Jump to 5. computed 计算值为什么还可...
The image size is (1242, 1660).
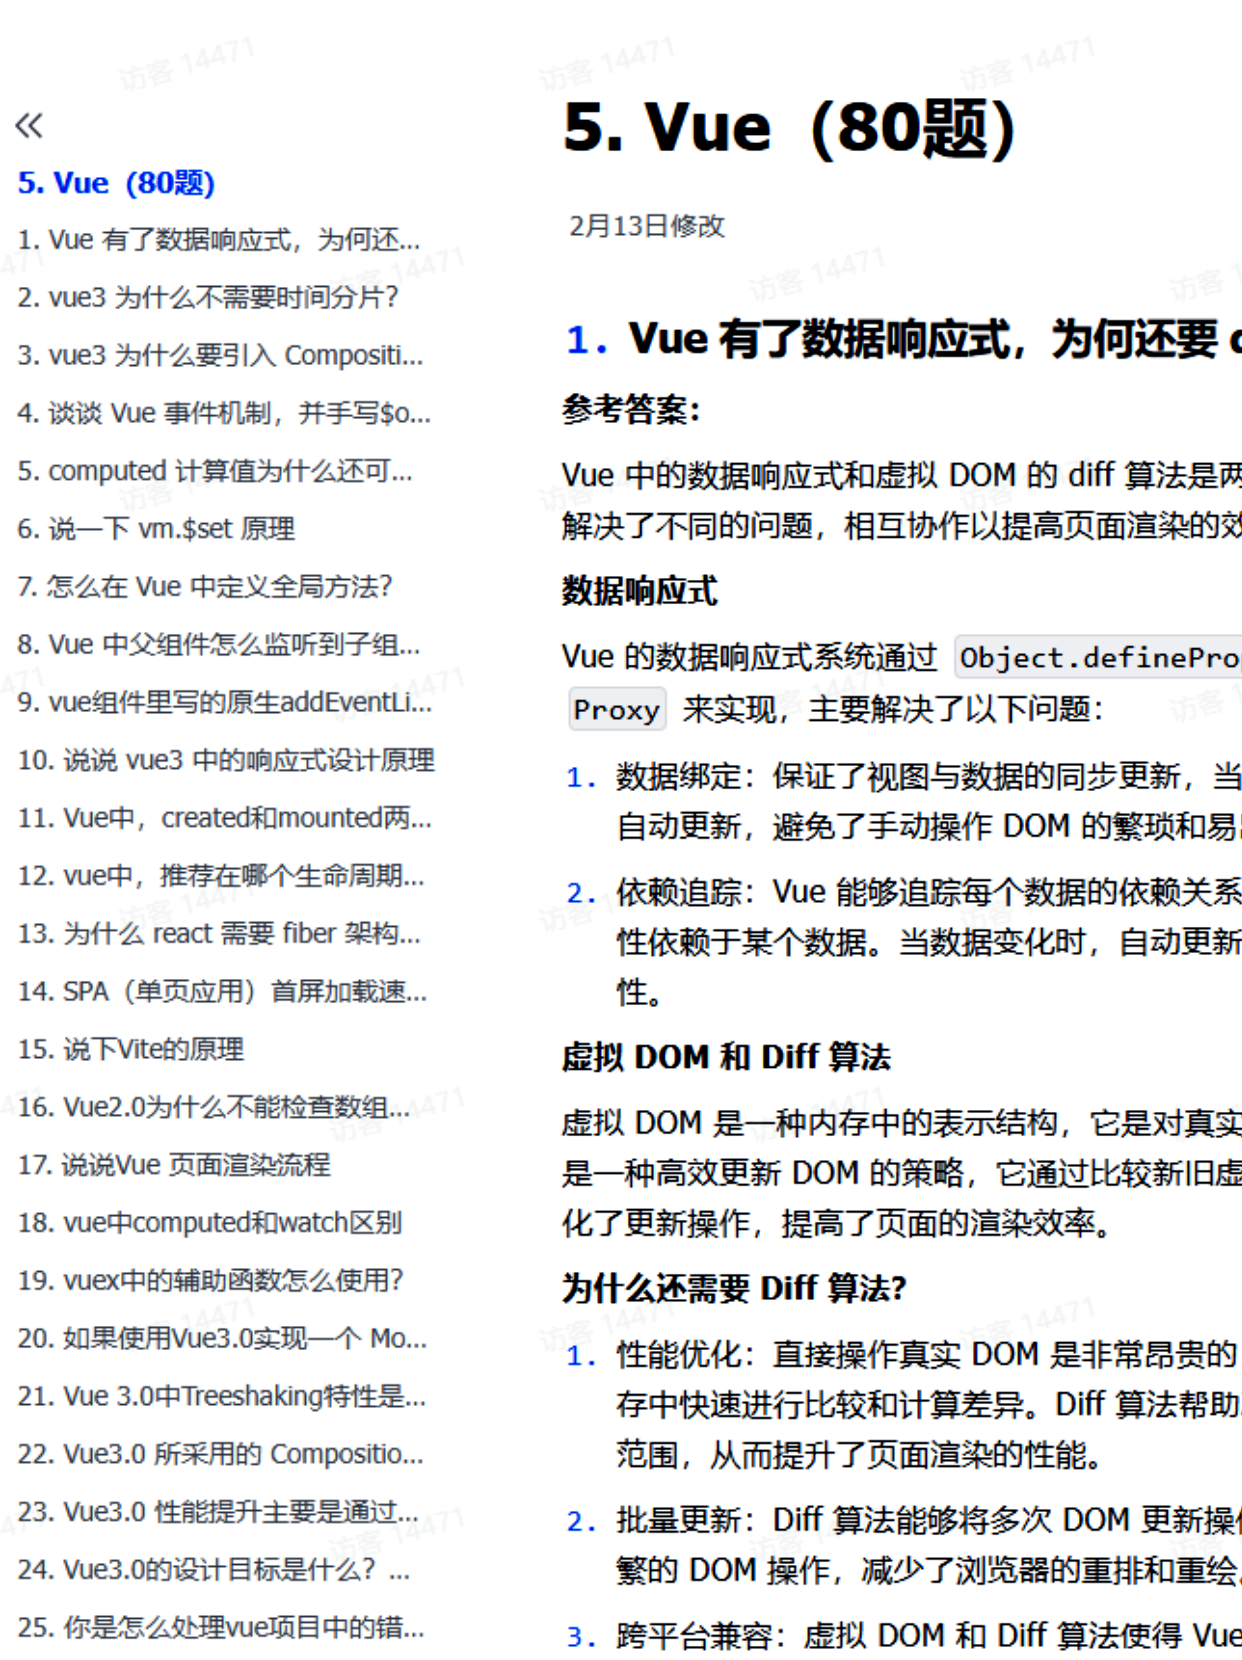tap(214, 471)
